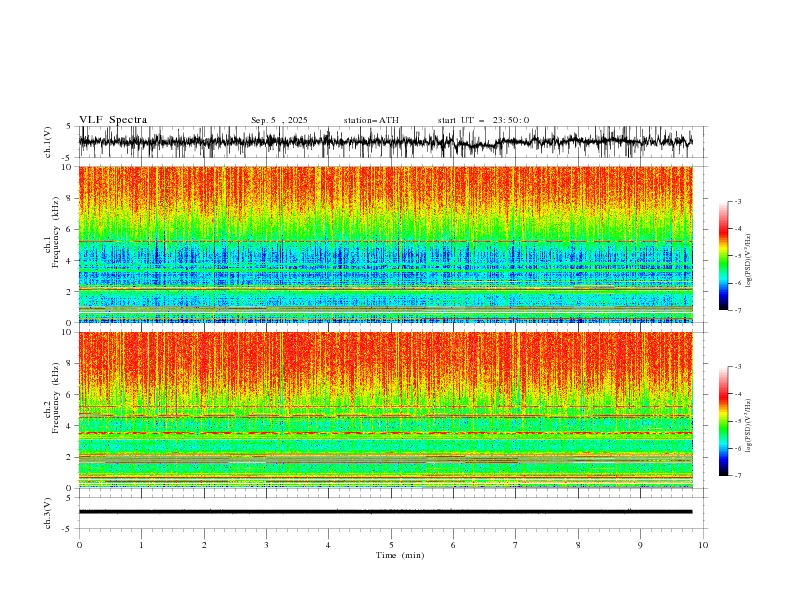
Task: Click the upper colorbar's log(PSD) label
Action: pos(748,261)
